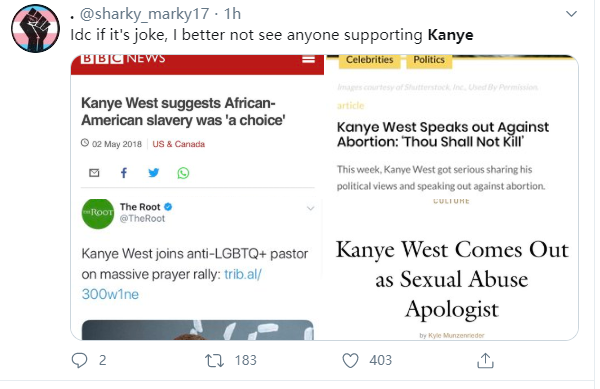
Task: Expand The Root tweet's dropdown chevron
Action: tap(310, 208)
